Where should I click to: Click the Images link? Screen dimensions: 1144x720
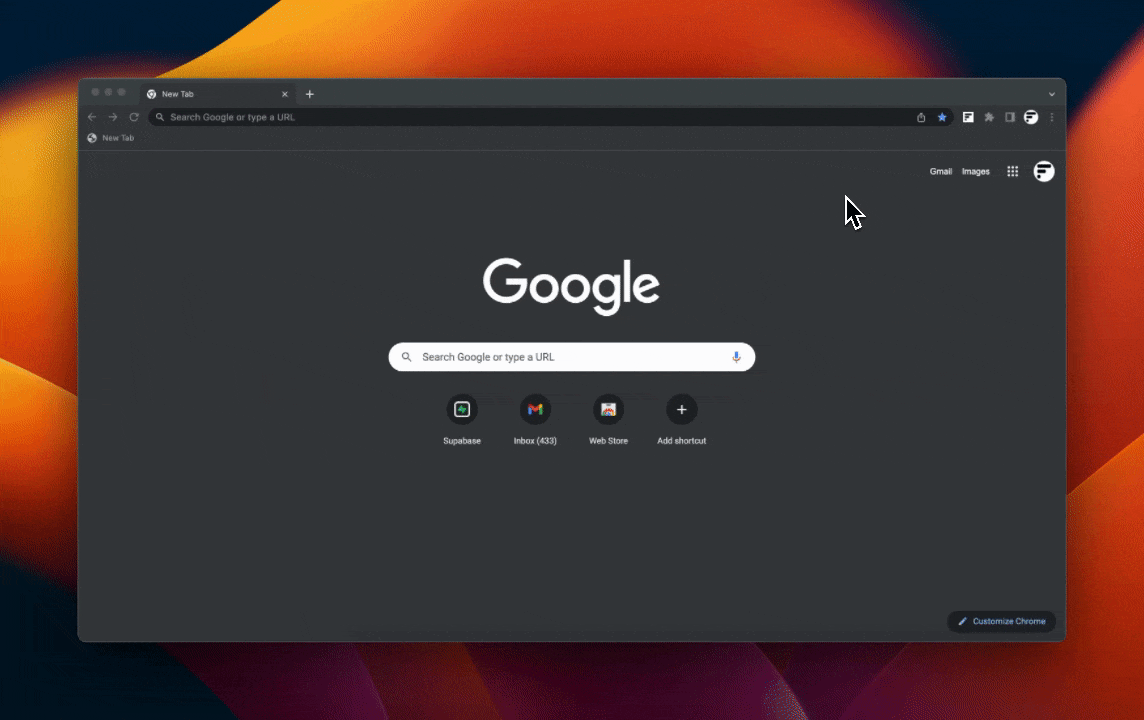(975, 171)
